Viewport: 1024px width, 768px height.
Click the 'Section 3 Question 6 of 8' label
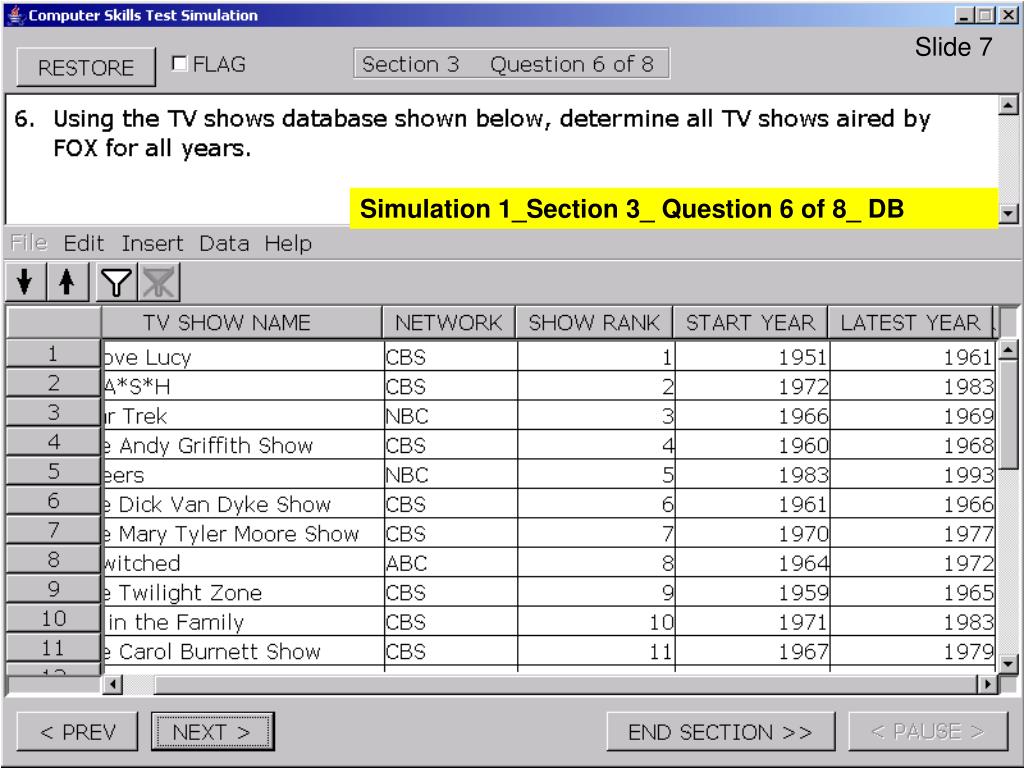click(511, 63)
